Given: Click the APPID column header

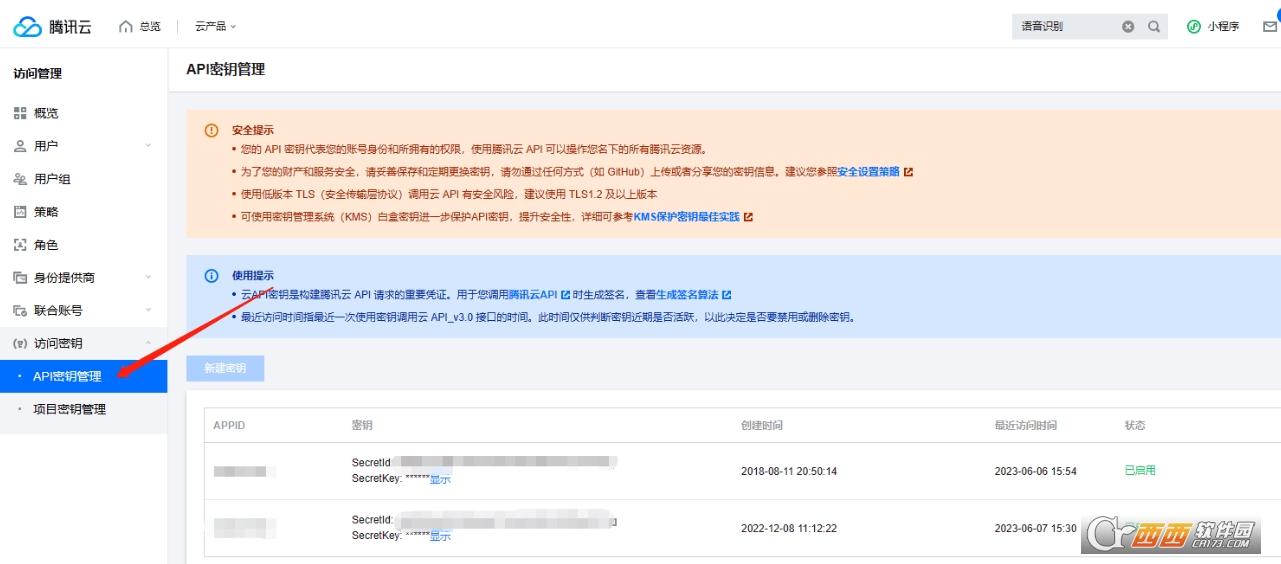Looking at the screenshot, I should click(x=229, y=425).
